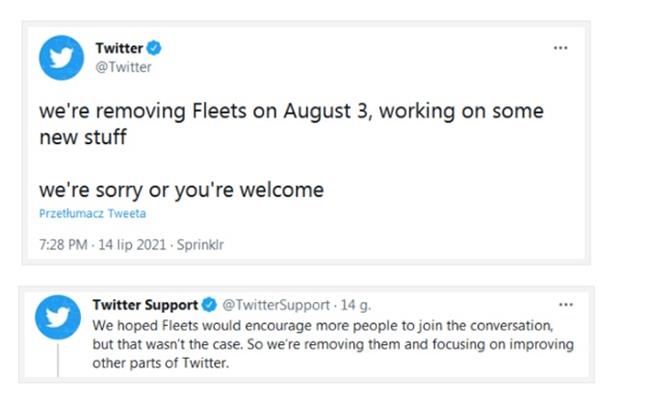The height and width of the screenshot is (403, 650).
Task: Click the Twitter profile avatar in the first tweet
Action: coord(61,57)
